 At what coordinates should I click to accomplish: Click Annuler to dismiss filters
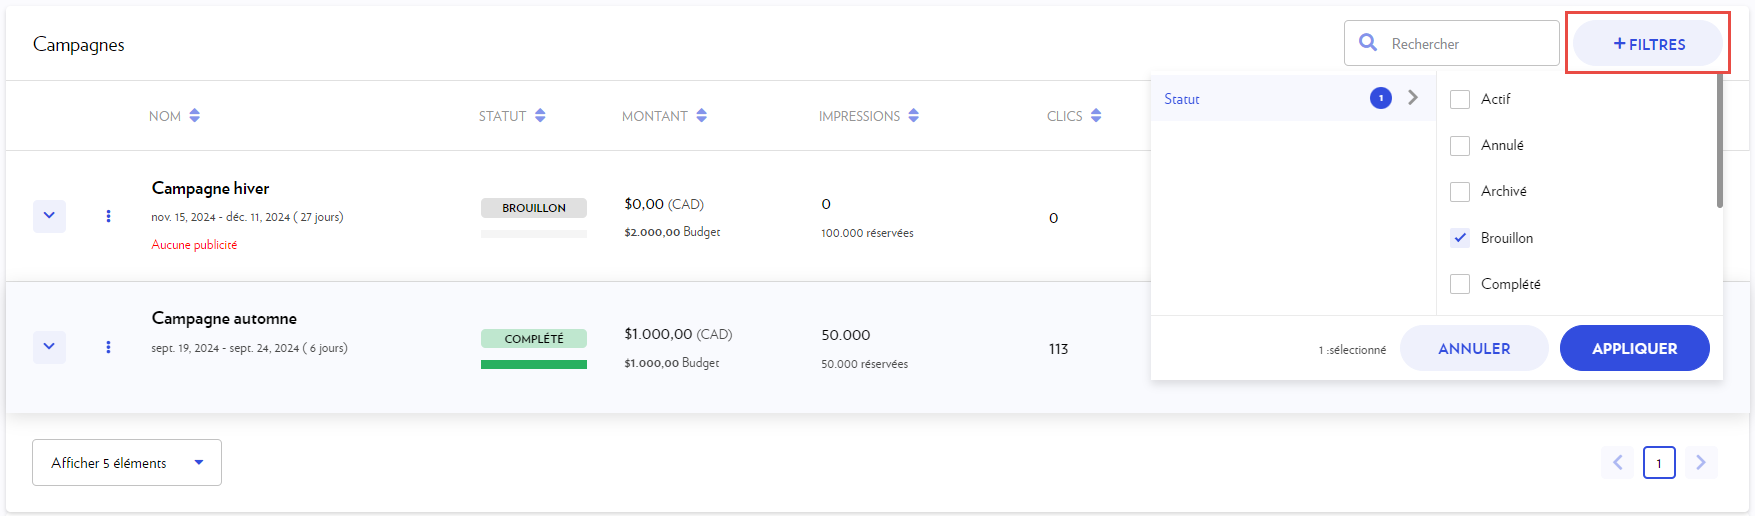1473,348
